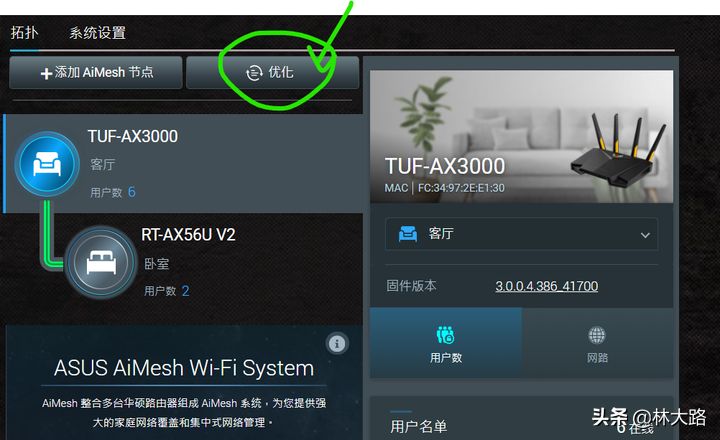Image resolution: width=720 pixels, height=440 pixels.
Task: Select the 用户数 tab in device panel
Action: pyautogui.click(x=446, y=343)
